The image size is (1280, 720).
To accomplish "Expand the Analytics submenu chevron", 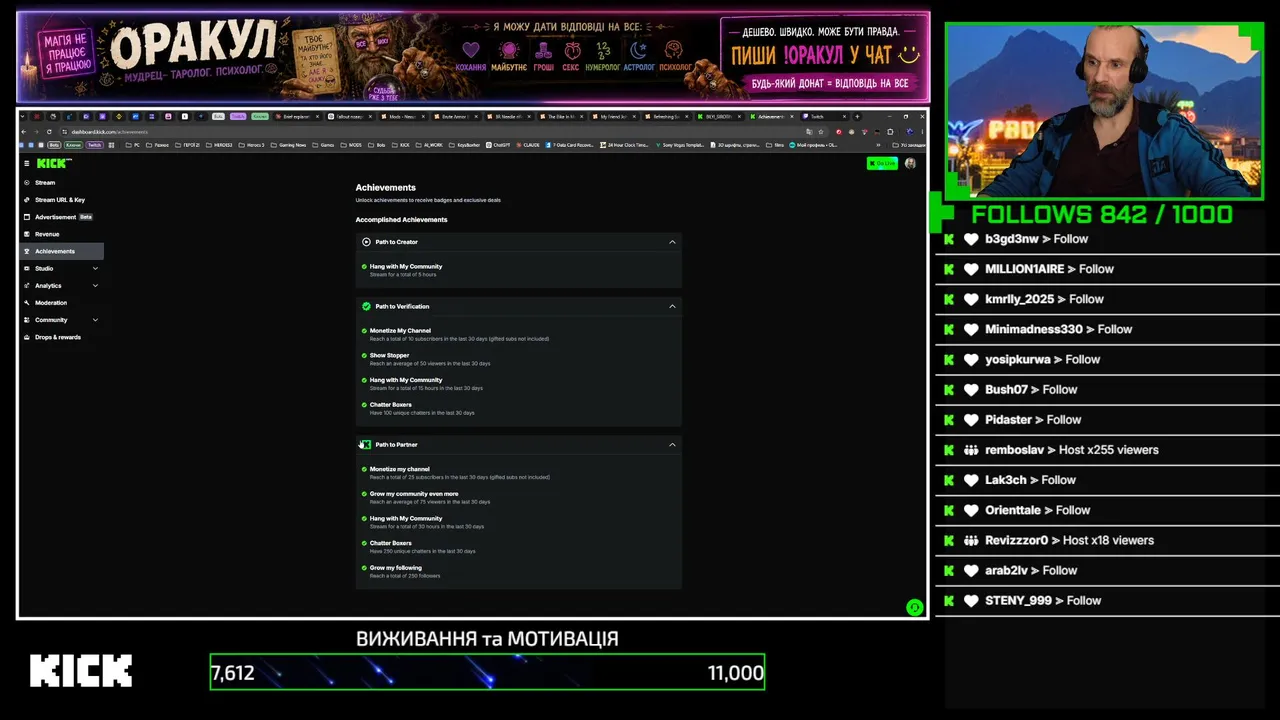I will 95,286.
